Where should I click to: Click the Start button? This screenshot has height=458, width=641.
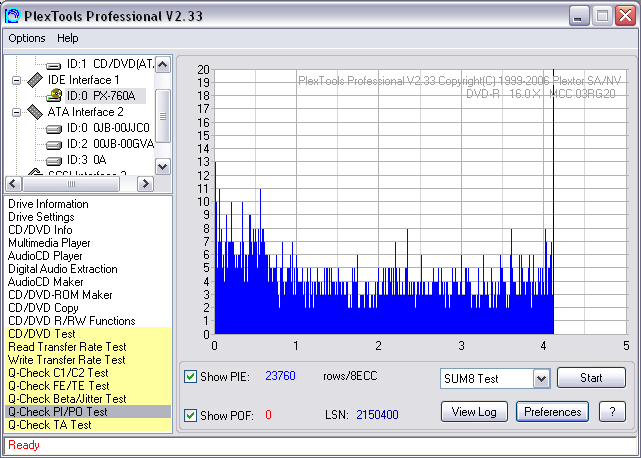591,378
